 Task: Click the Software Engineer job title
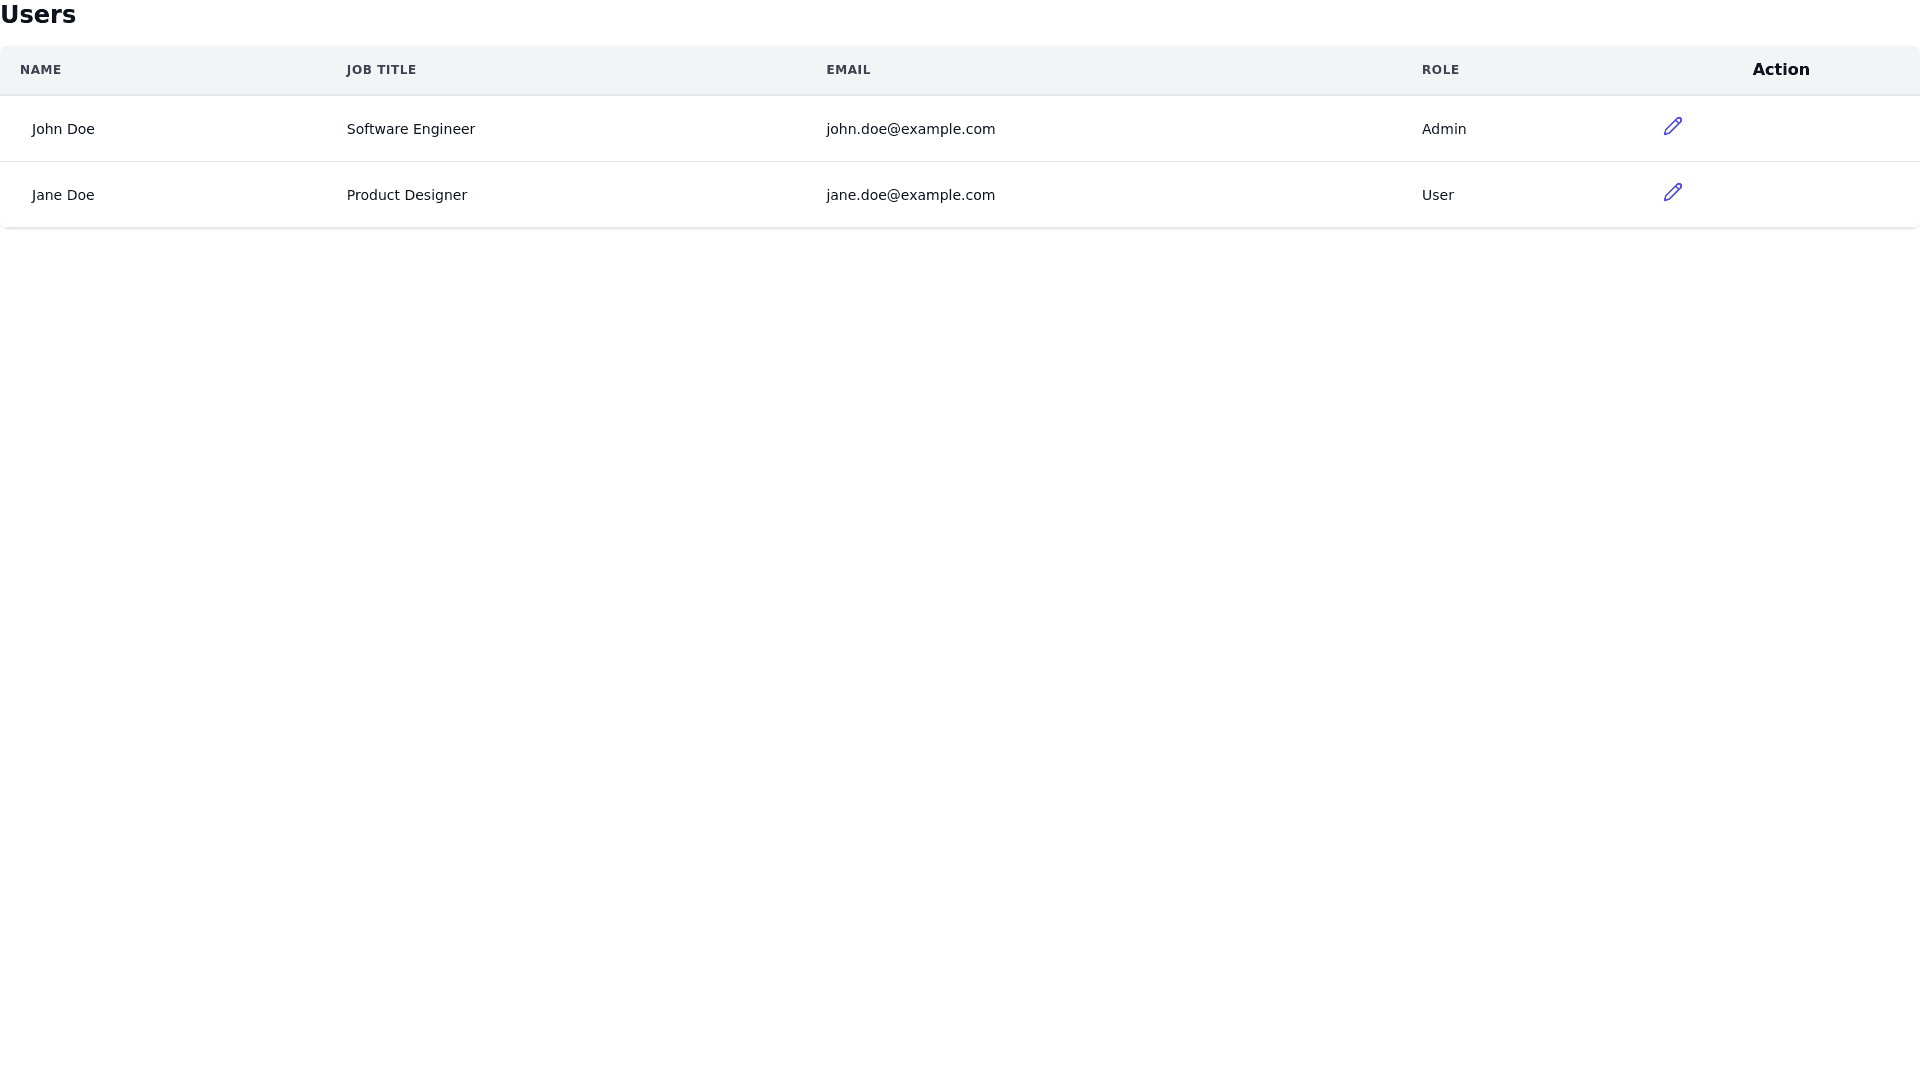click(410, 129)
